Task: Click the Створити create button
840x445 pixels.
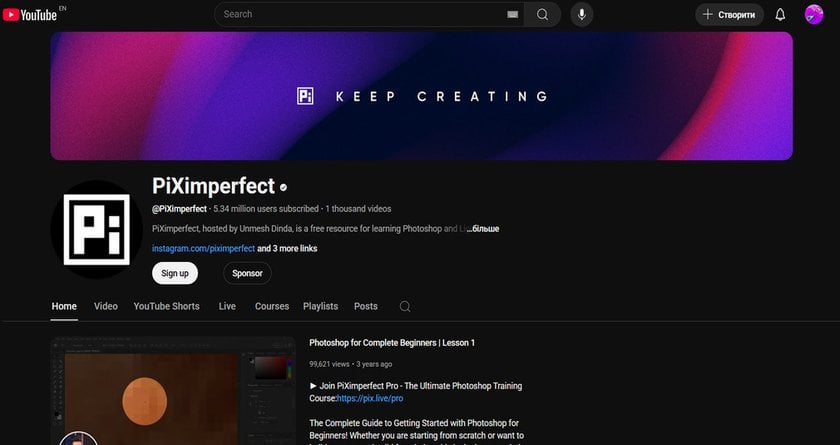Action: tap(729, 14)
